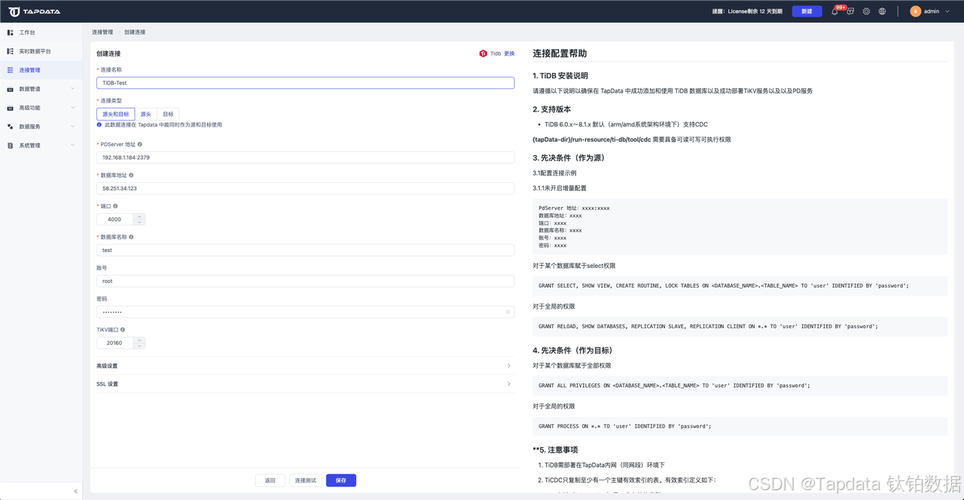Click the info icon beside PDServer 地址
The height and width of the screenshot is (500, 964).
pos(140,145)
